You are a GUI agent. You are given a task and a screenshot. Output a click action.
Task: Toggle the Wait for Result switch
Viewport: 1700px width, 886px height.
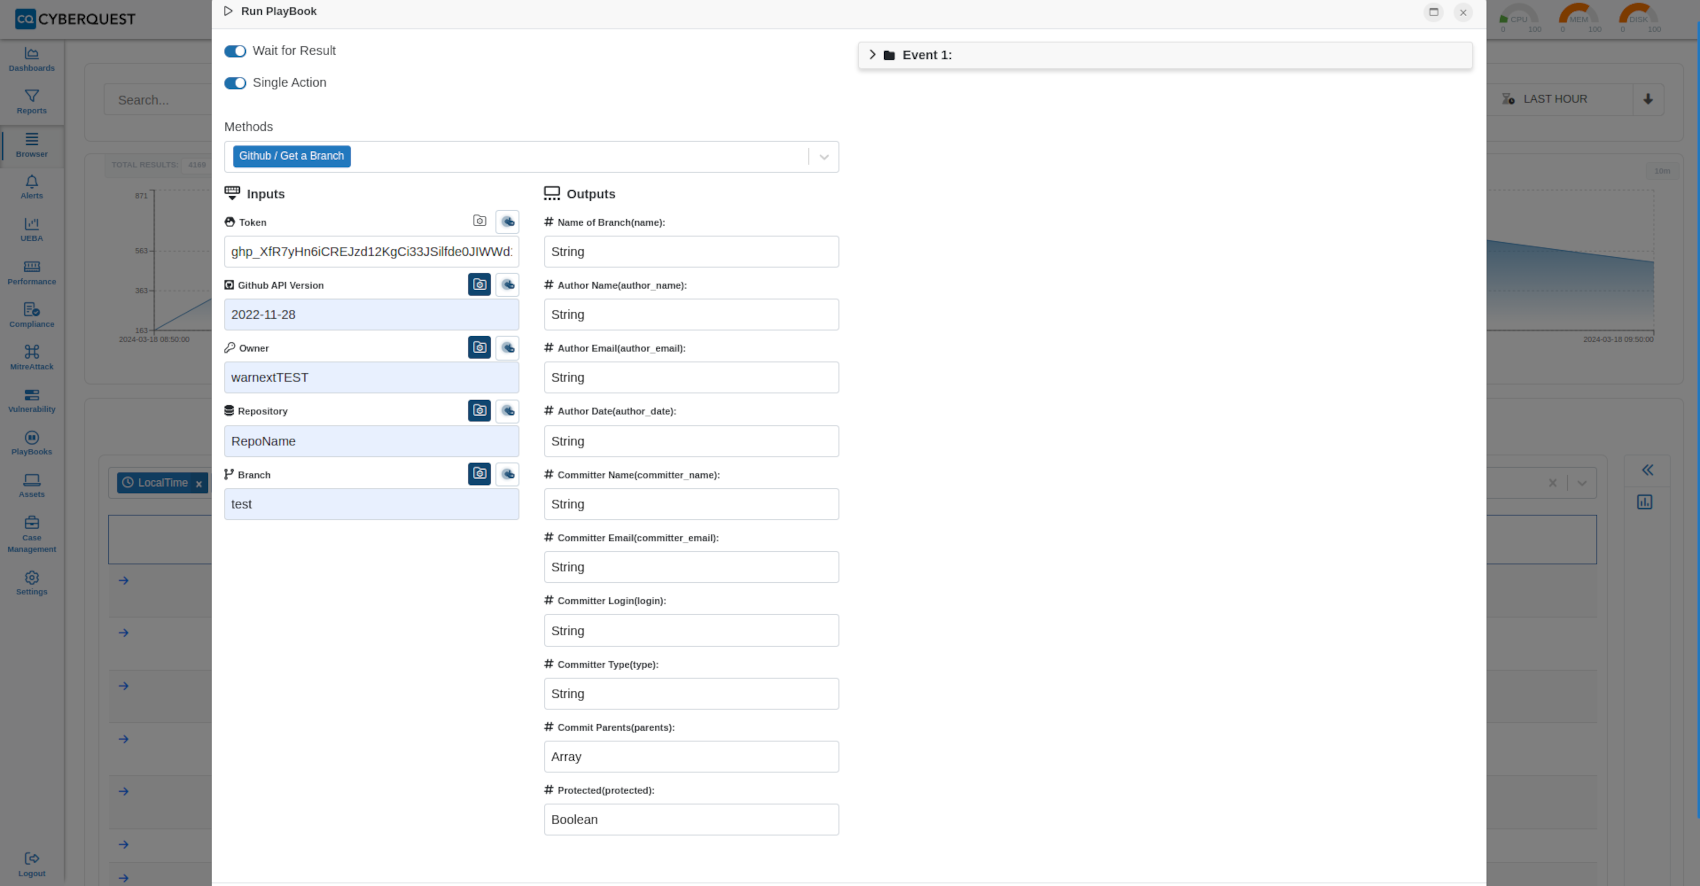coord(235,51)
